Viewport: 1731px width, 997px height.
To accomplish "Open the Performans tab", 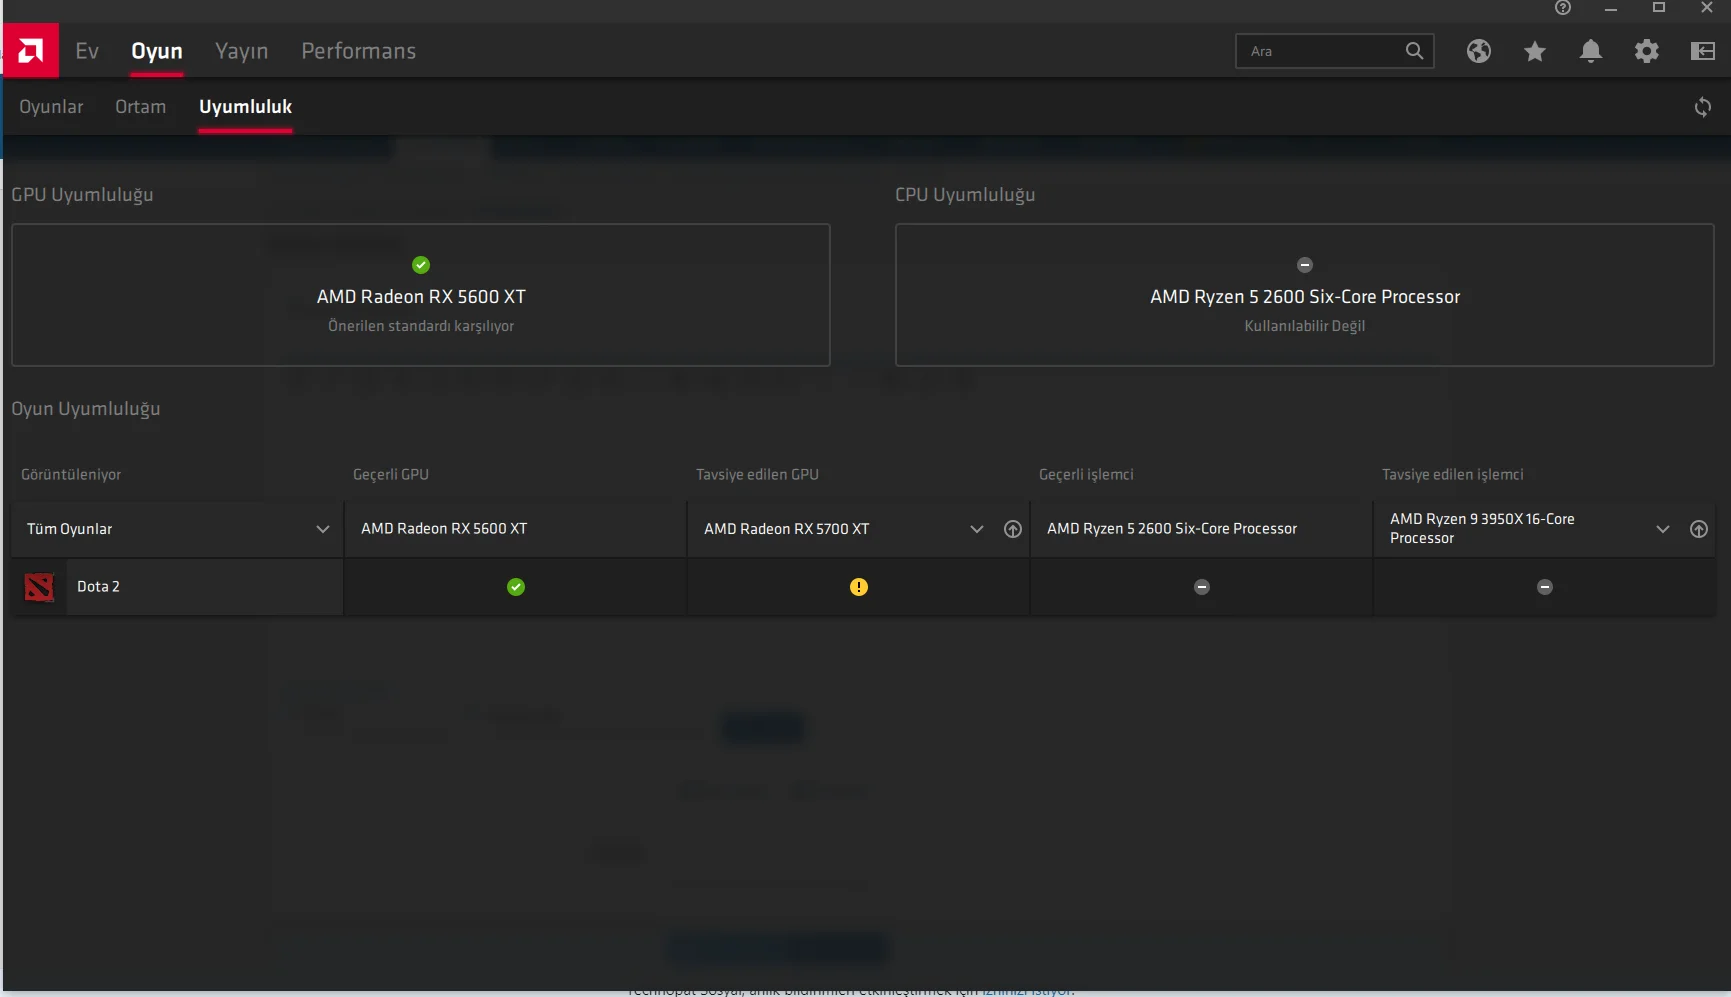I will [x=359, y=51].
